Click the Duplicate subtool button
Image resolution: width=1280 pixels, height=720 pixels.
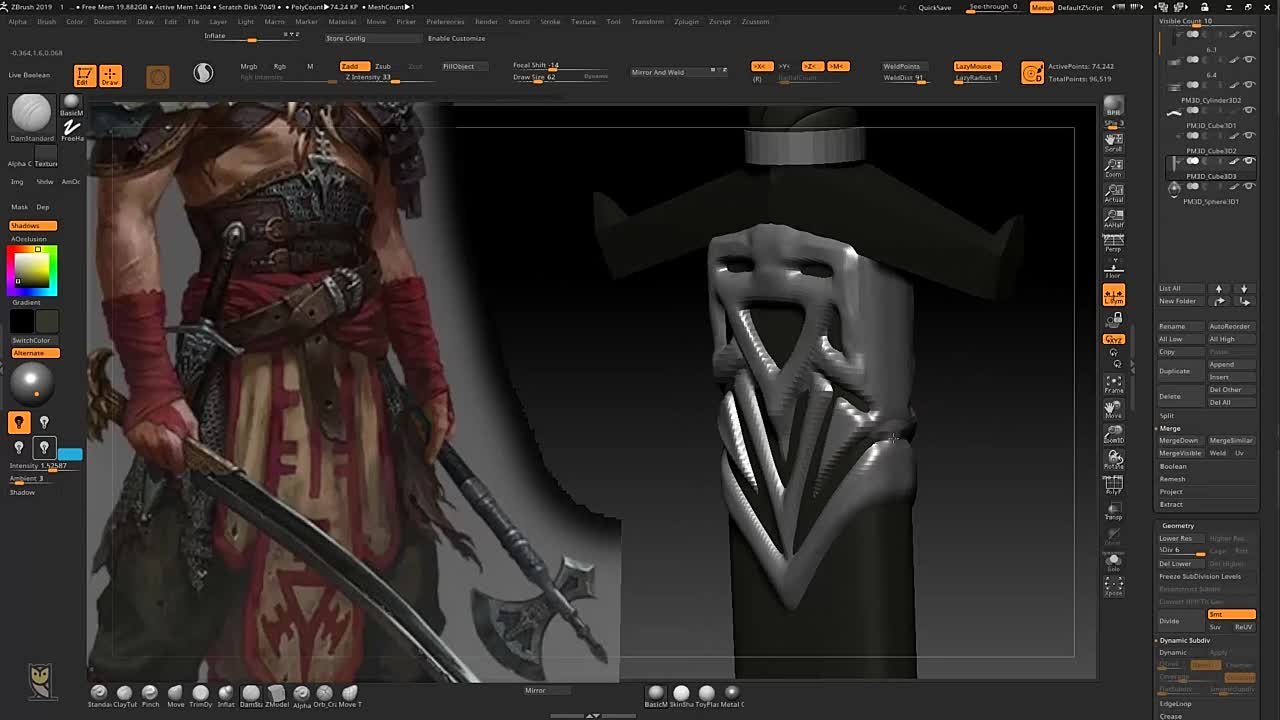pyautogui.click(x=1181, y=371)
